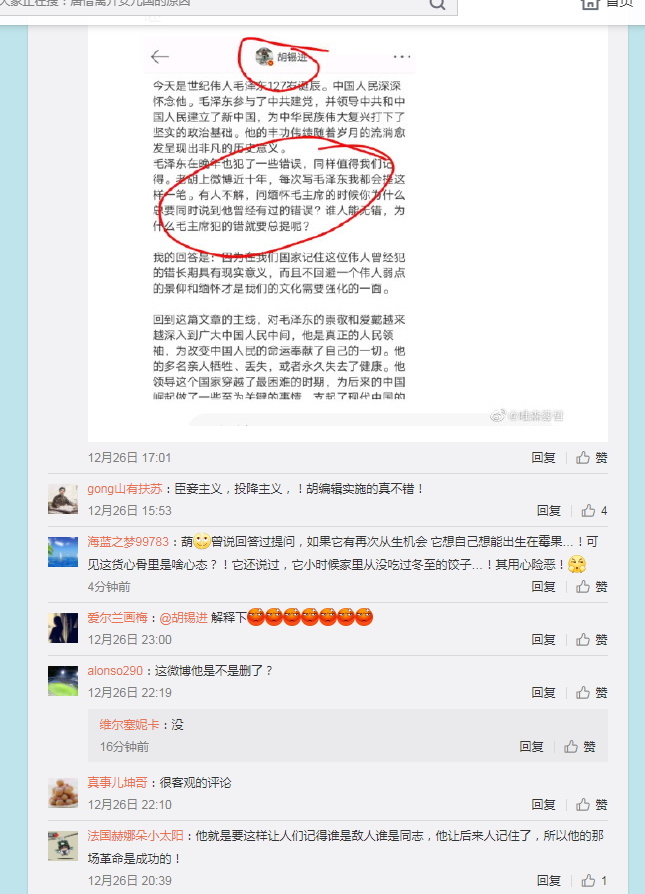Like 法国赫娜朵小太阳's comment
645x894 pixels.
594,880
